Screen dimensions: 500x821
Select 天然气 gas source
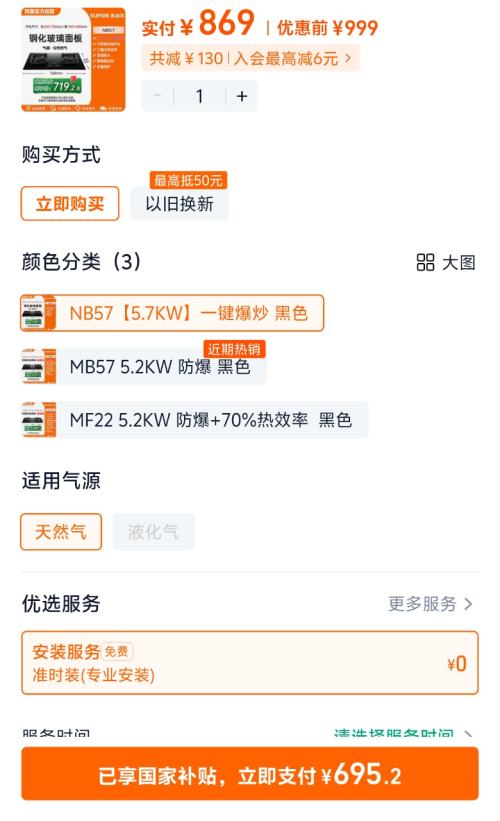pyautogui.click(x=61, y=532)
